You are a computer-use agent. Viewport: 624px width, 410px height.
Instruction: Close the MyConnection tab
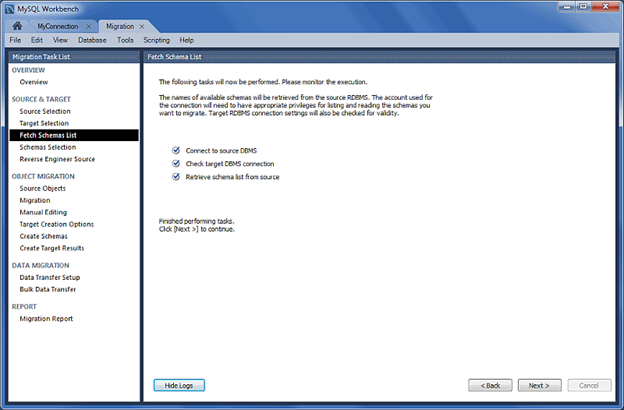coord(88,26)
